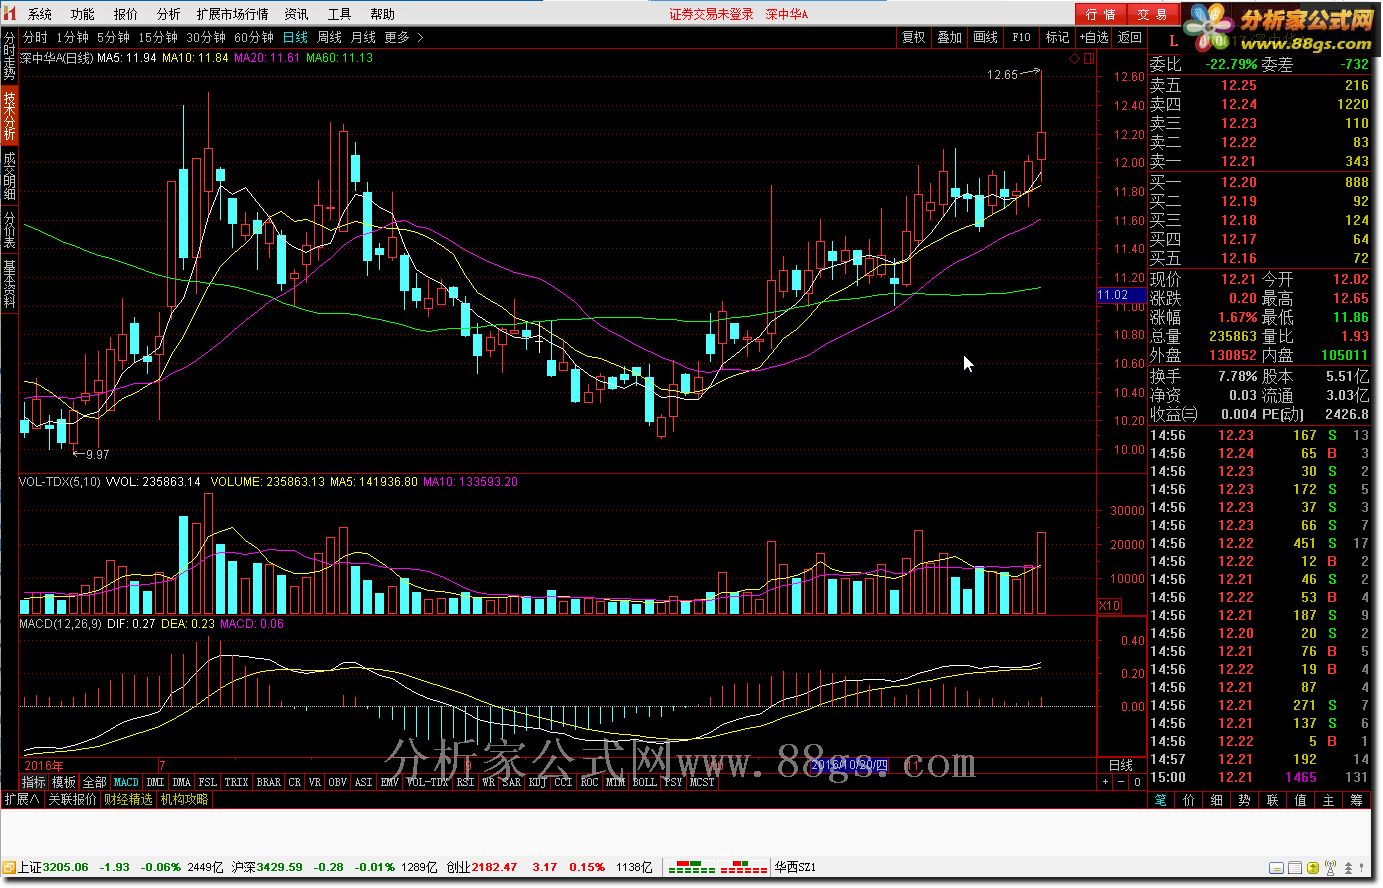The height and width of the screenshot is (888, 1383).
Task: Open the 功能 menu
Action: point(82,14)
